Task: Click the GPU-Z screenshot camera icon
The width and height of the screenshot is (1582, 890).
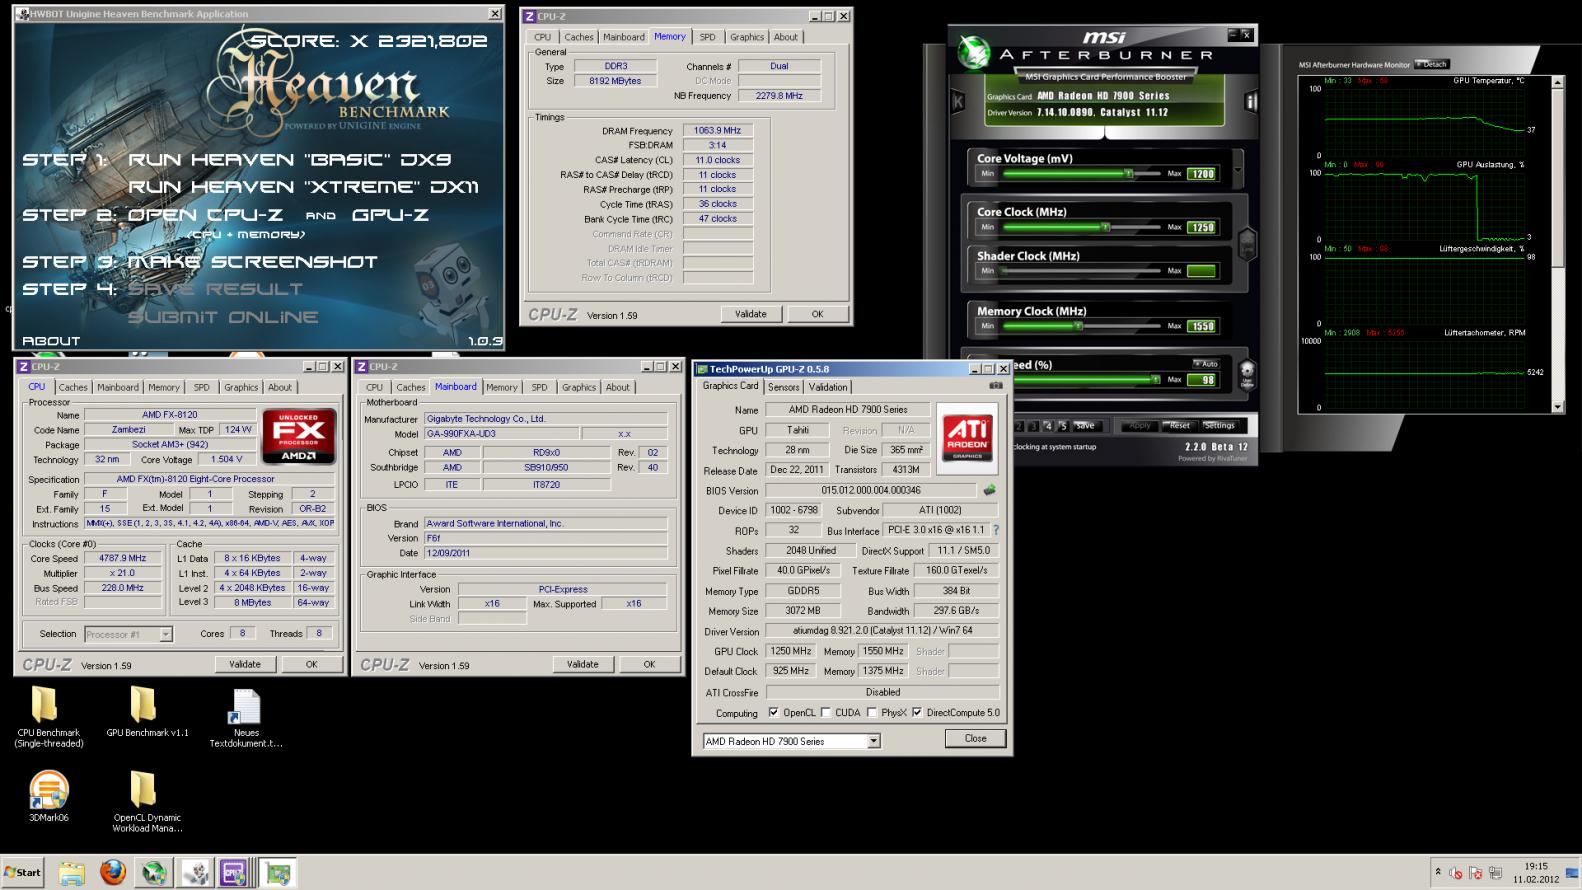Action: coord(995,386)
